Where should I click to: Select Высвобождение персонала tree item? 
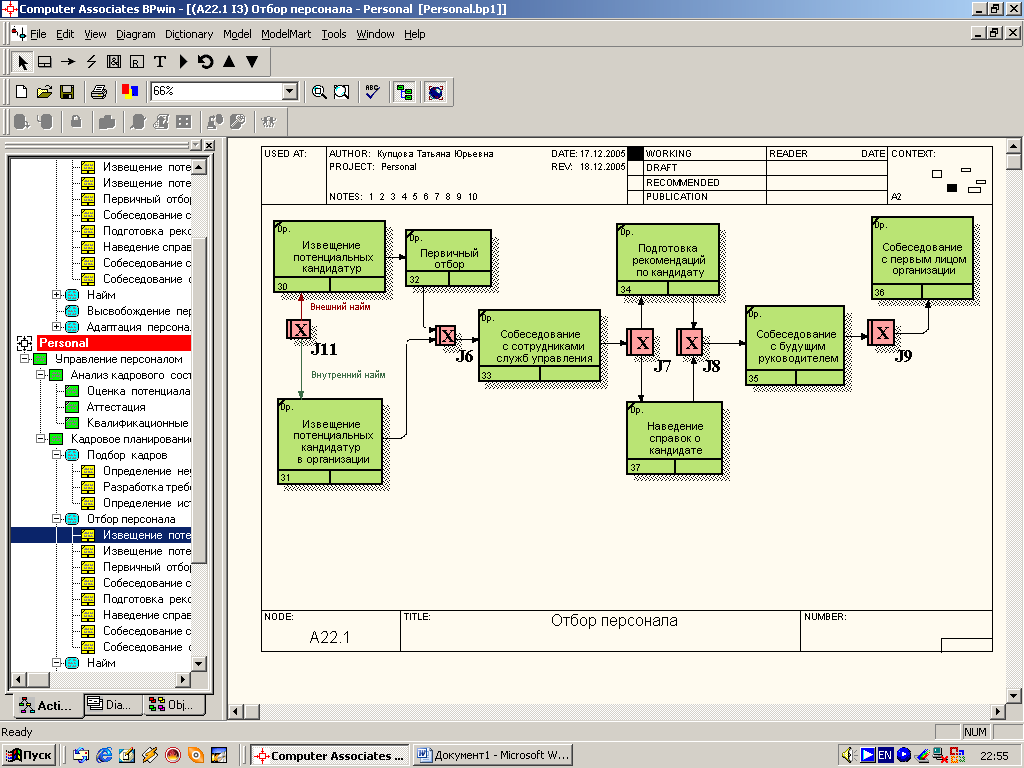pyautogui.click(x=138, y=311)
